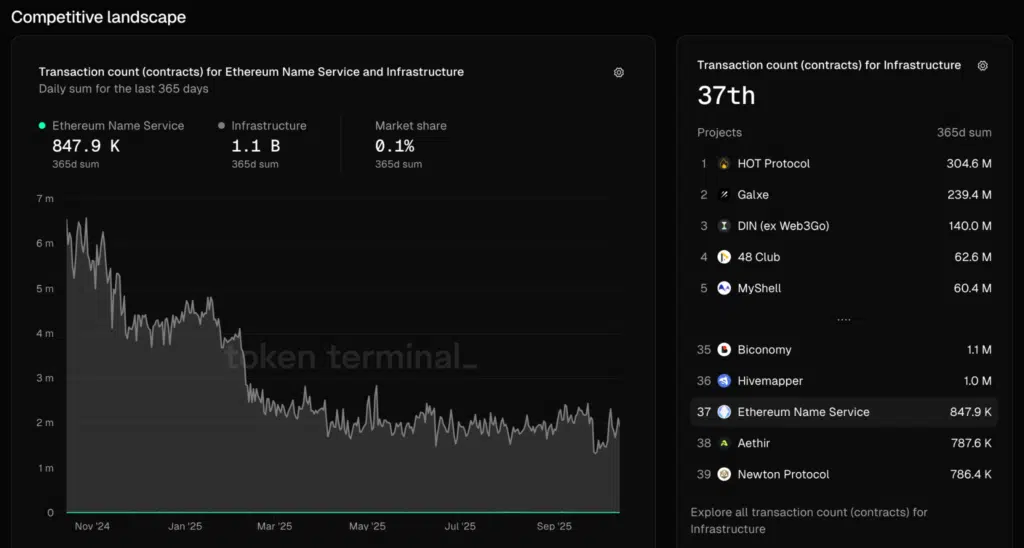1024x548 pixels.
Task: Click the 60.4 M value for MyShell
Action: [972, 288]
